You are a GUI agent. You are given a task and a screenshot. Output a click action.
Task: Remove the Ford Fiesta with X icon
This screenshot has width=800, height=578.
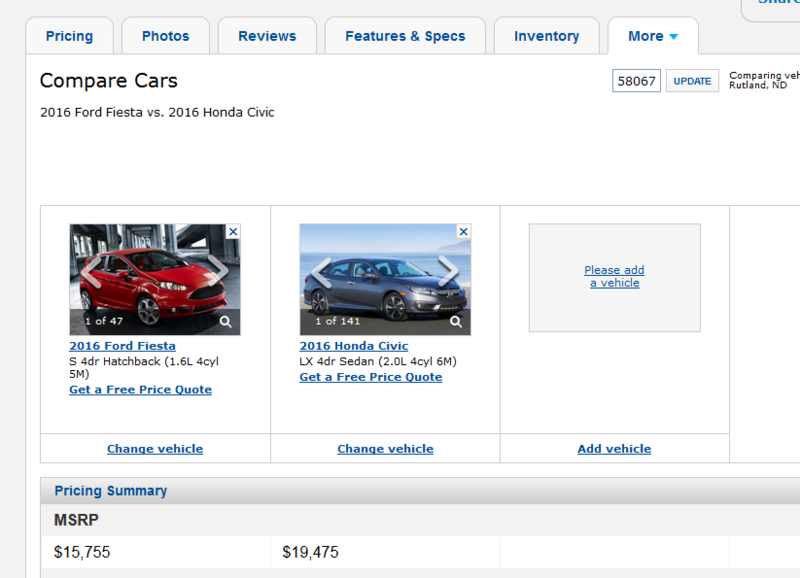tap(233, 231)
